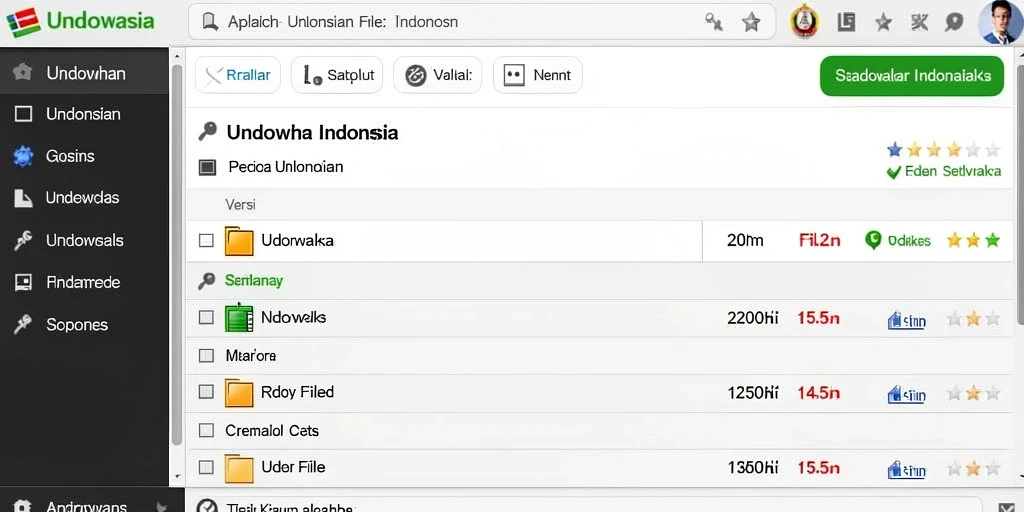Viewport: 1024px width, 512px height.
Task: Click the Eden Setlvraka verified link
Action: click(944, 172)
